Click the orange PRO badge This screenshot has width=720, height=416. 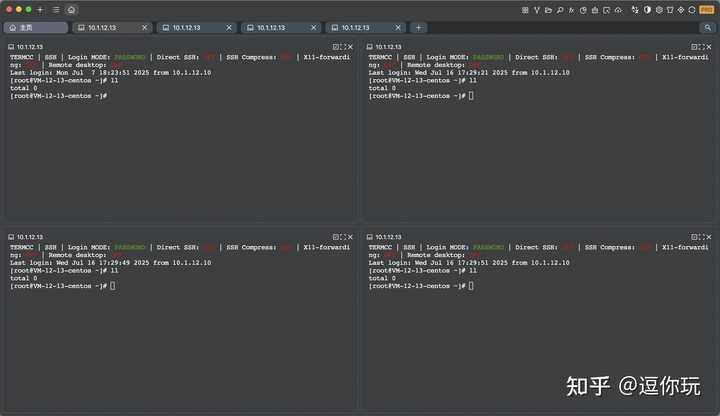pos(706,10)
